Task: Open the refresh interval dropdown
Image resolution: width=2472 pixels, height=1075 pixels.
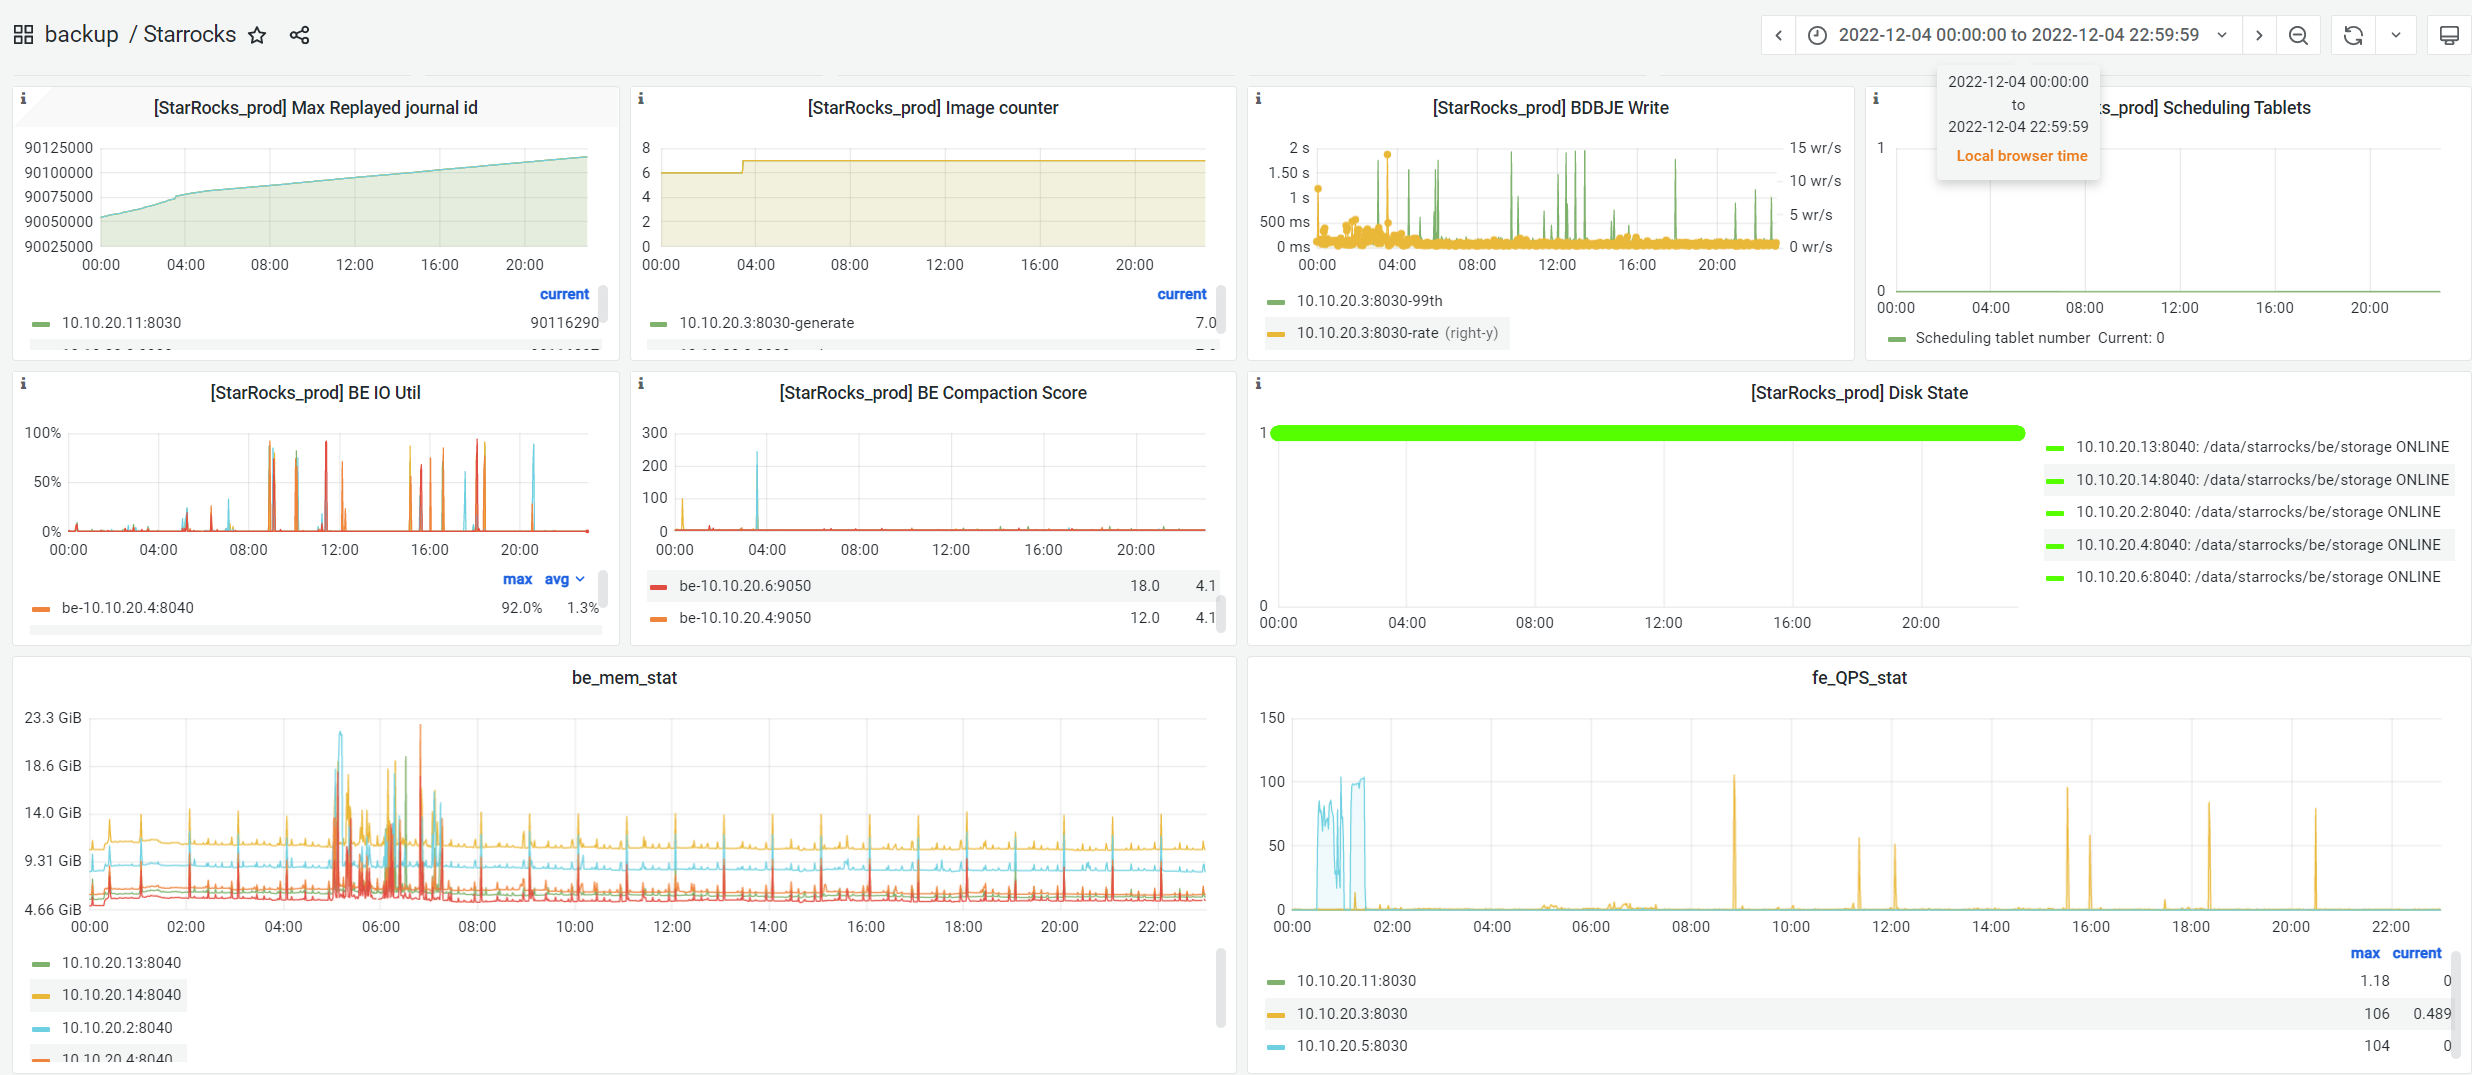Action: click(x=2396, y=35)
